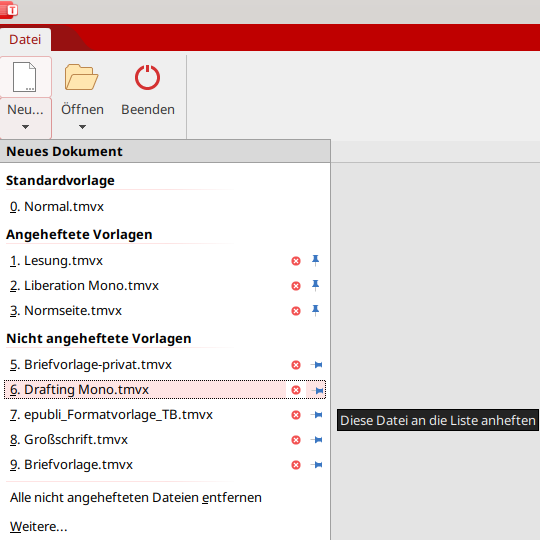Click the Öffnen label text
540x540 pixels.
click(82, 109)
